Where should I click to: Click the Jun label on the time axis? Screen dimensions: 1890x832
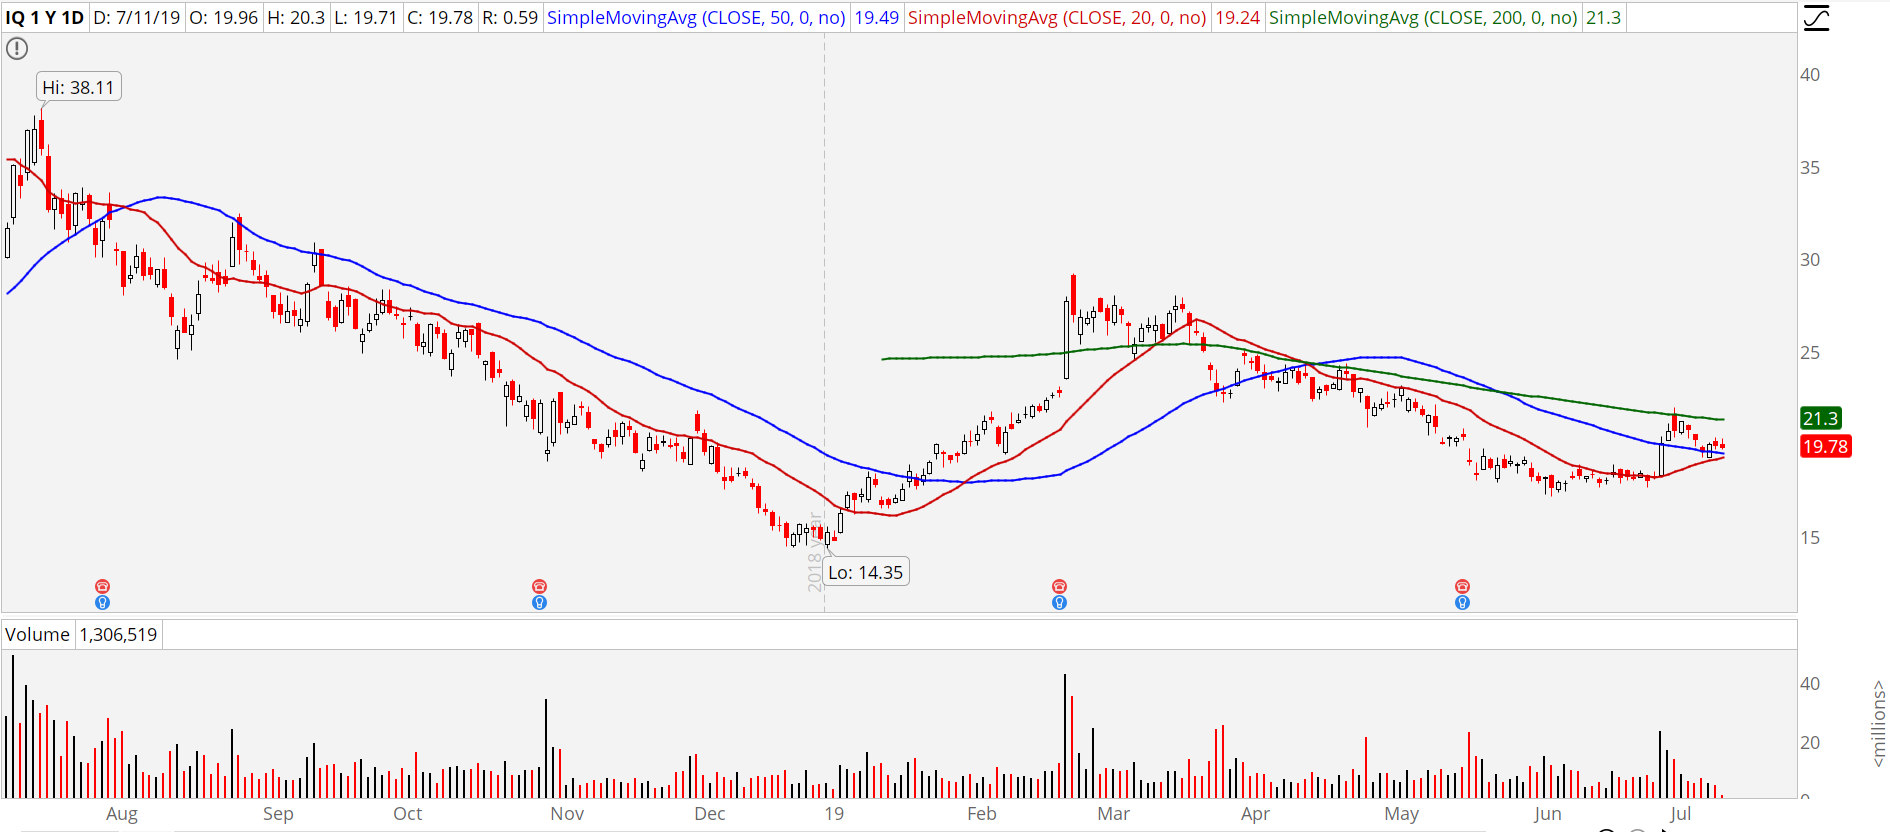pyautogui.click(x=1548, y=814)
